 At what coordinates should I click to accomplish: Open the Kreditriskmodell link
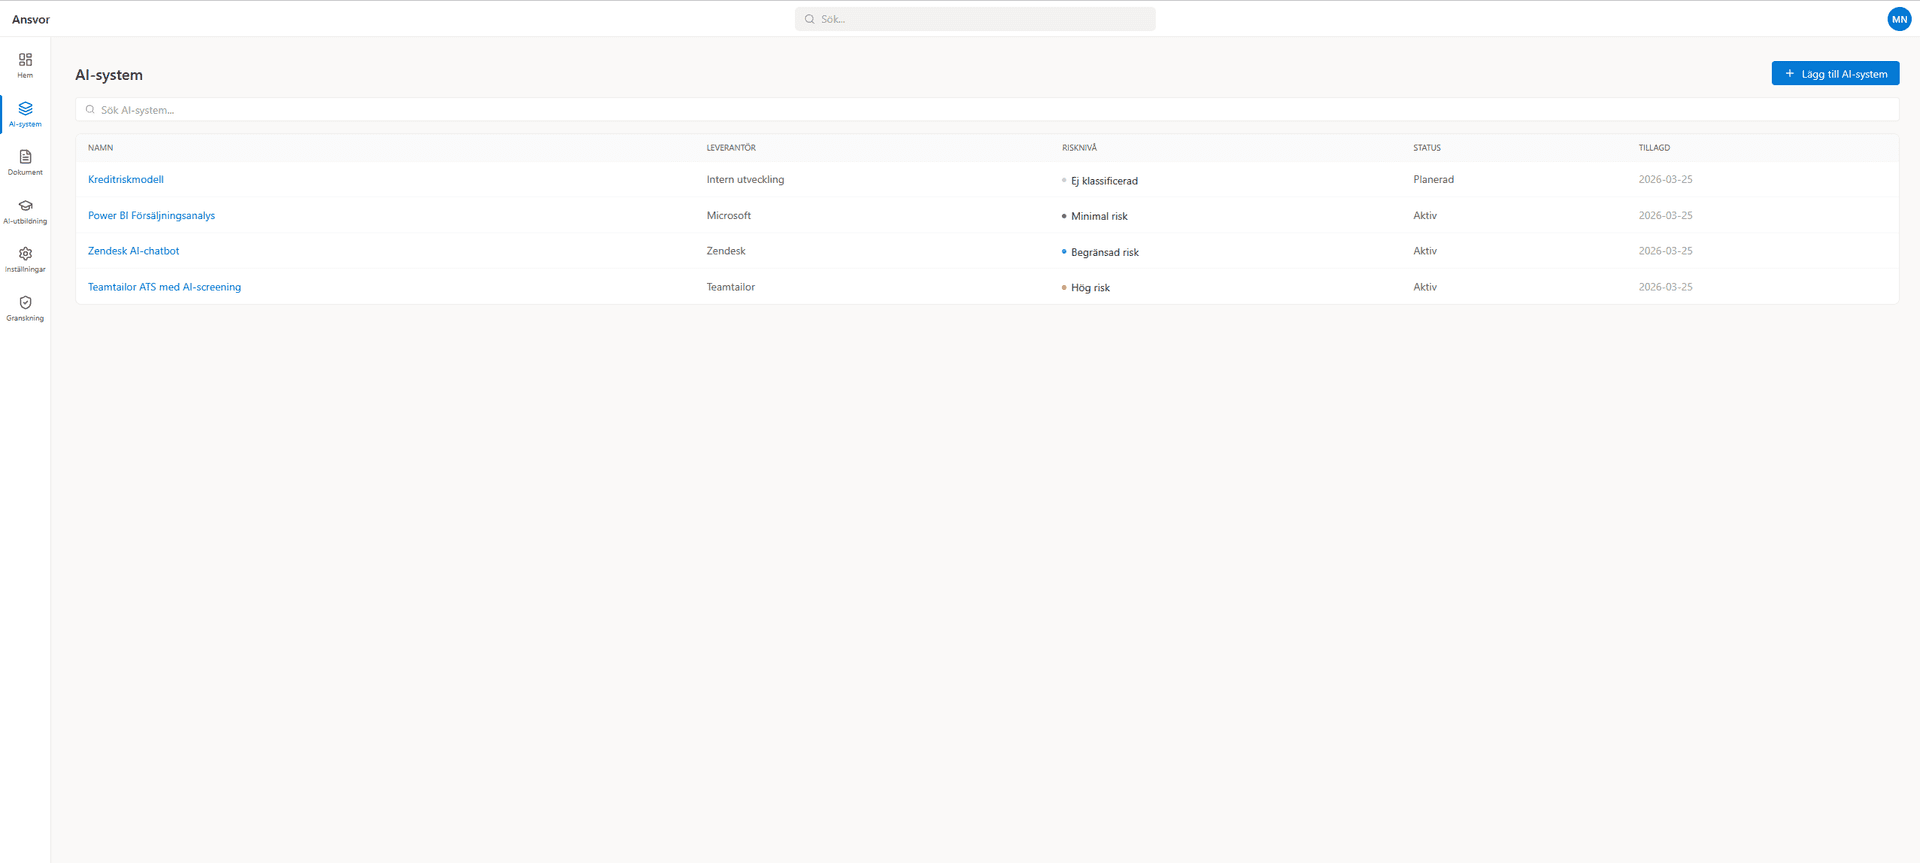click(126, 180)
